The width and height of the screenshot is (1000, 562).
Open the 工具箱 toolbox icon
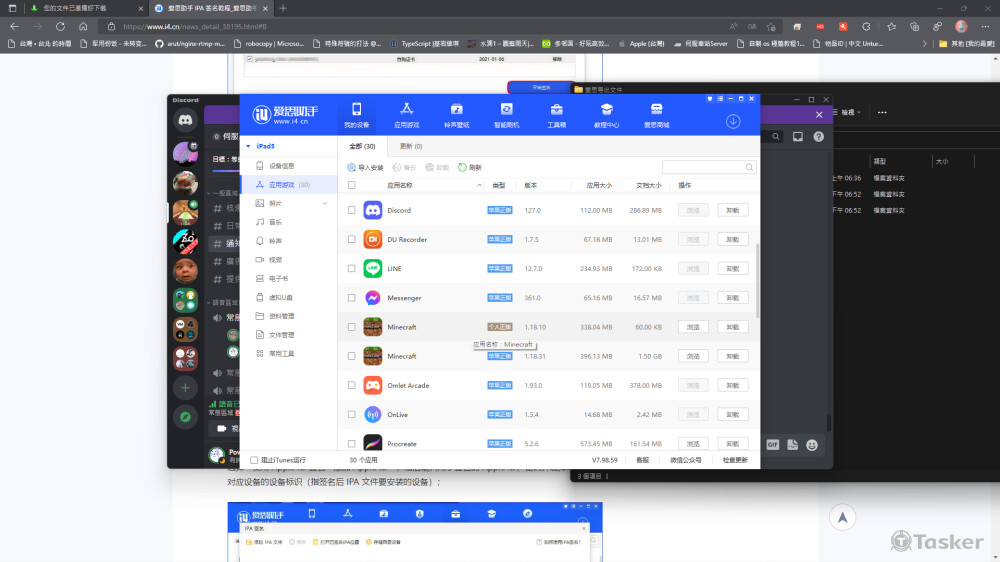pos(556,114)
